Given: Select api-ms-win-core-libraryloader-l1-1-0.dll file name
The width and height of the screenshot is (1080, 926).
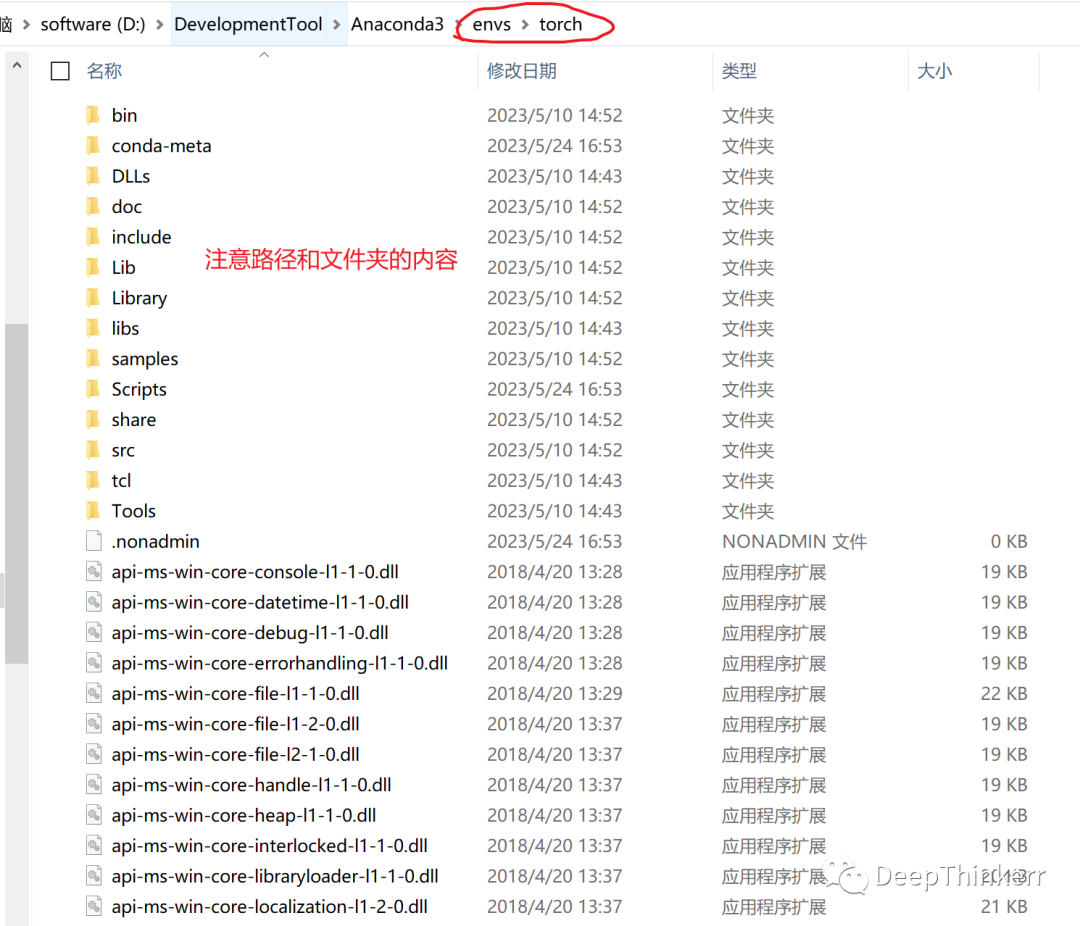Looking at the screenshot, I should 275,876.
